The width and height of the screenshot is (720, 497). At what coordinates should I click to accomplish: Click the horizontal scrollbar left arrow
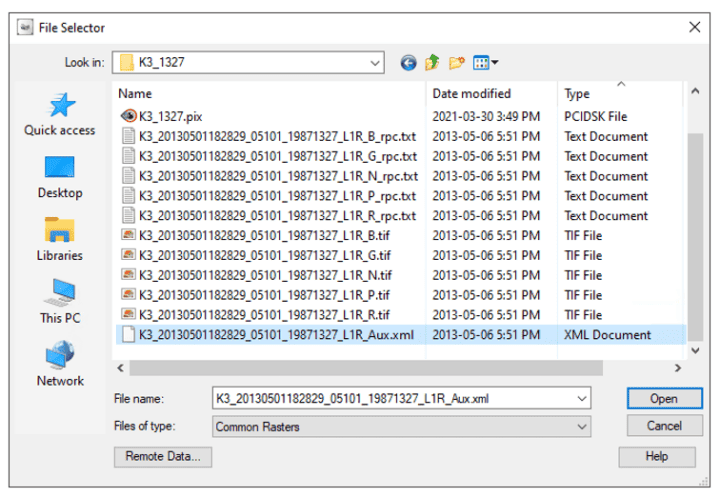pos(121,368)
